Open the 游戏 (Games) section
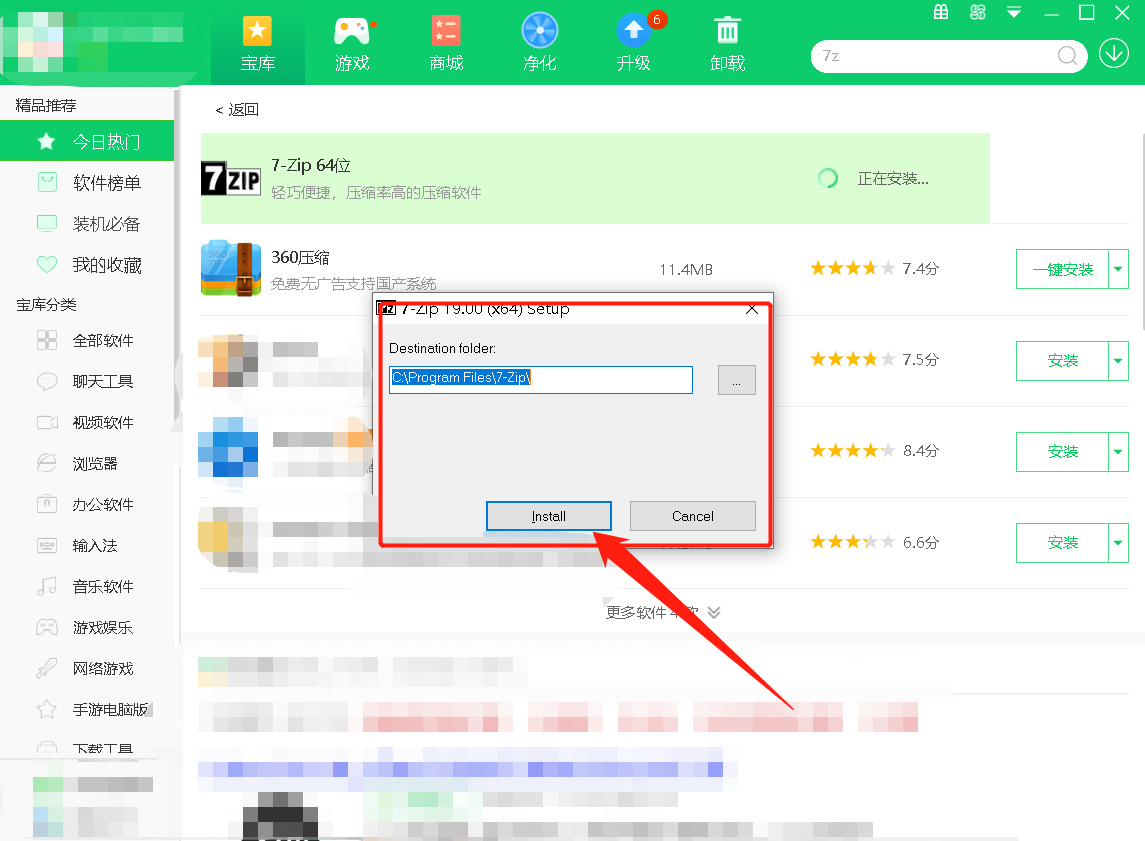 point(352,42)
